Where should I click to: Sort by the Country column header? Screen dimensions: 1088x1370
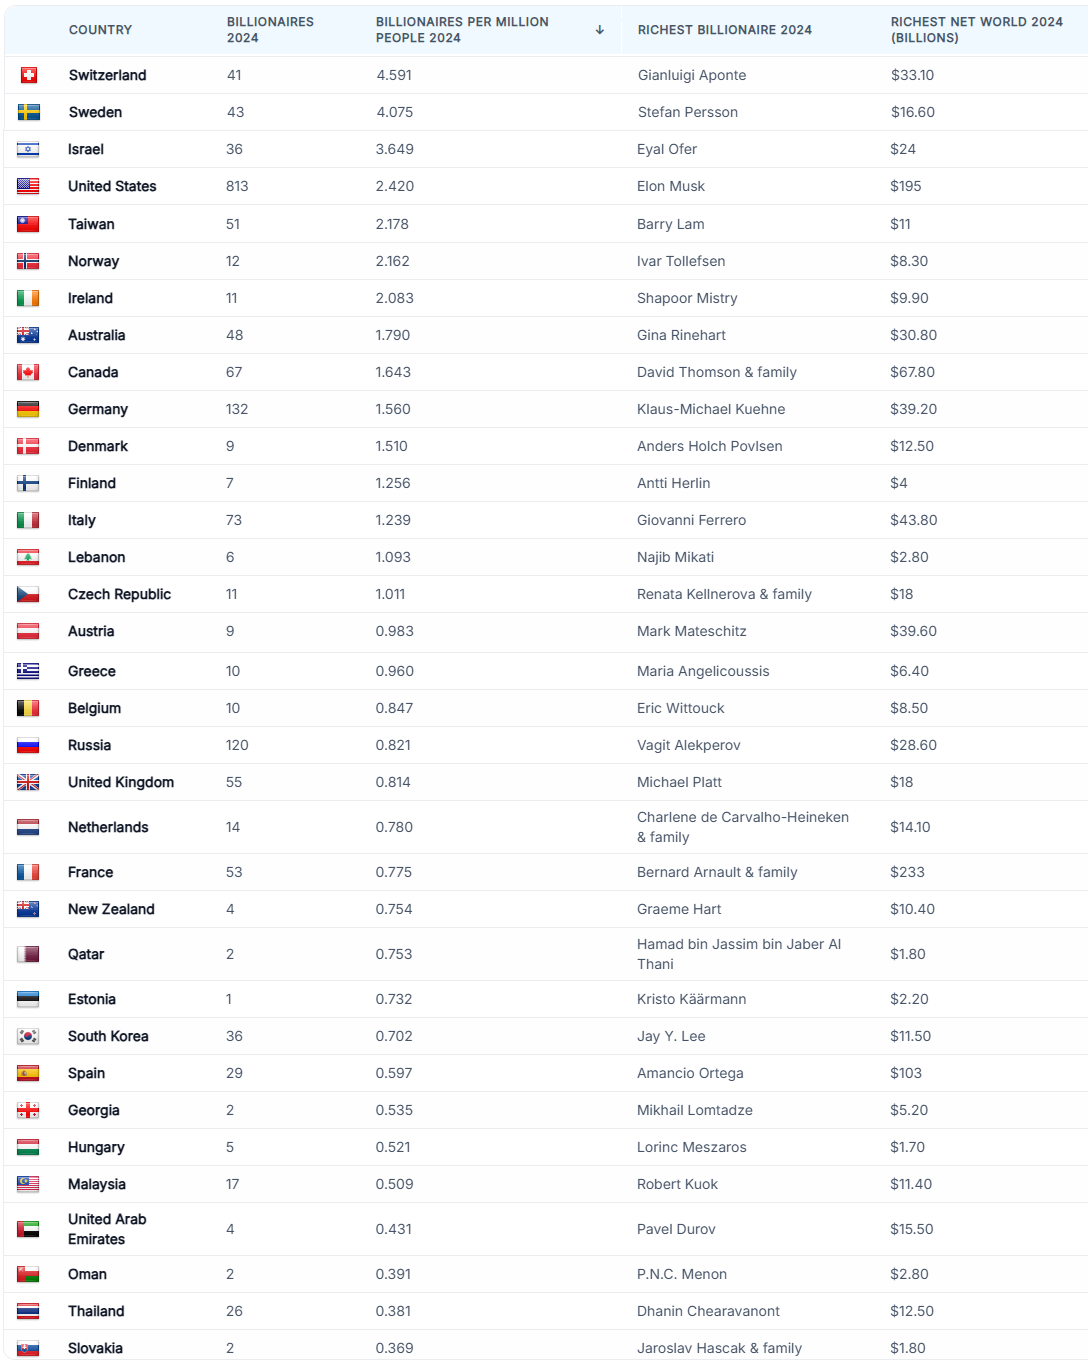(x=100, y=30)
